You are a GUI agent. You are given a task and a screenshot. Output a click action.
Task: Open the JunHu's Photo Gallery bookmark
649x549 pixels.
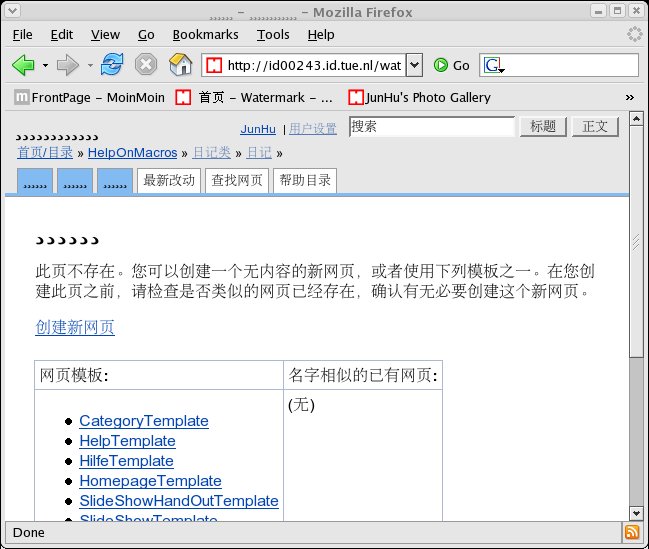coord(419,97)
